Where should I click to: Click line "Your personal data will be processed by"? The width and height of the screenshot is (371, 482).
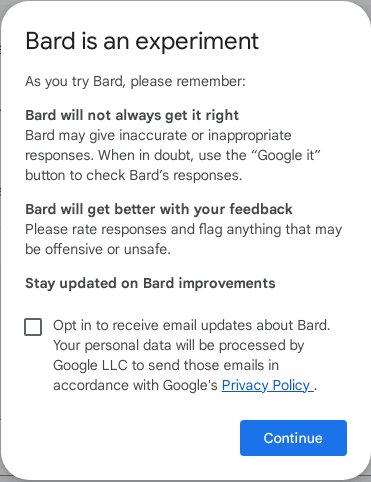179,345
